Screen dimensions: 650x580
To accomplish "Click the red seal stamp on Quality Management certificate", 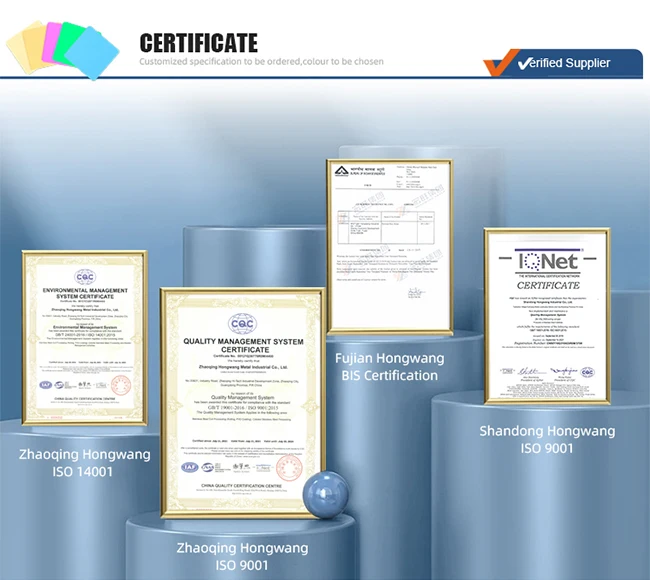I will (x=289, y=468).
